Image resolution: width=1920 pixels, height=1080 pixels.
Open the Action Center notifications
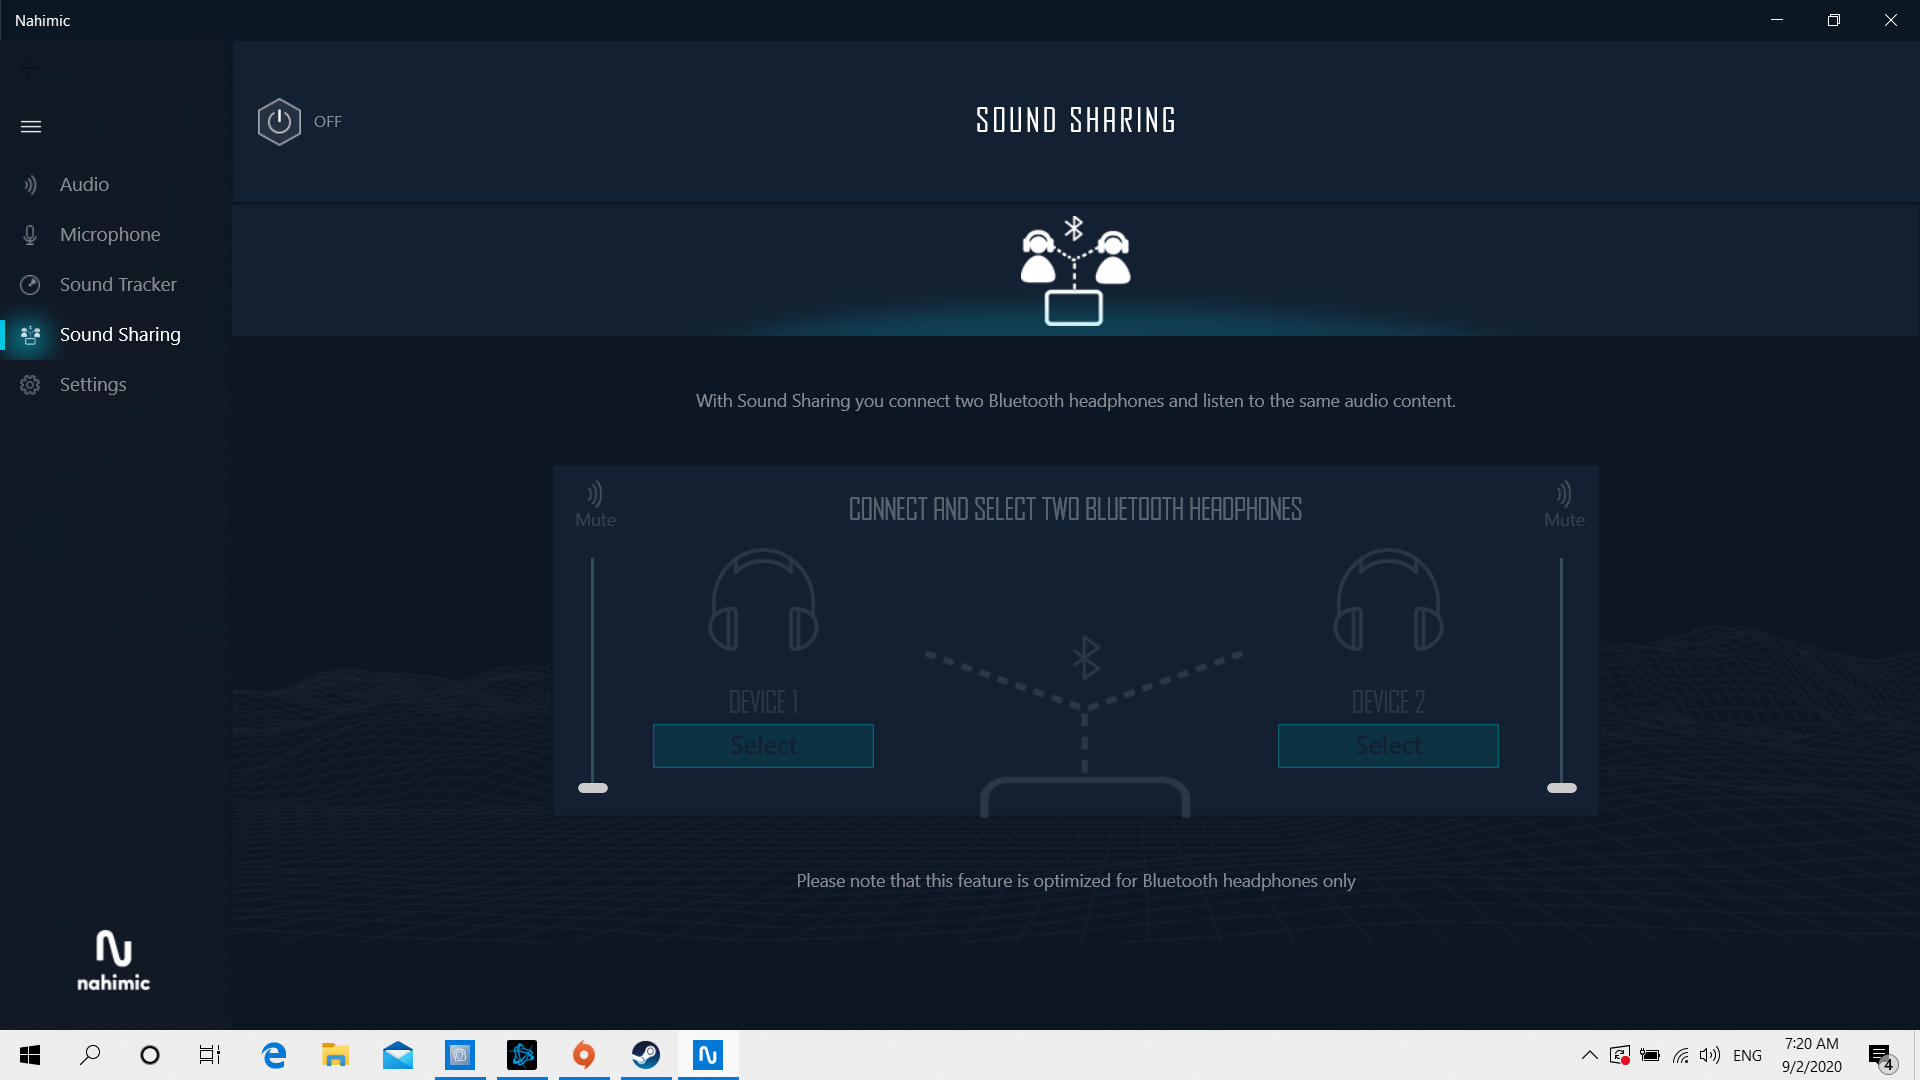click(x=1881, y=1055)
